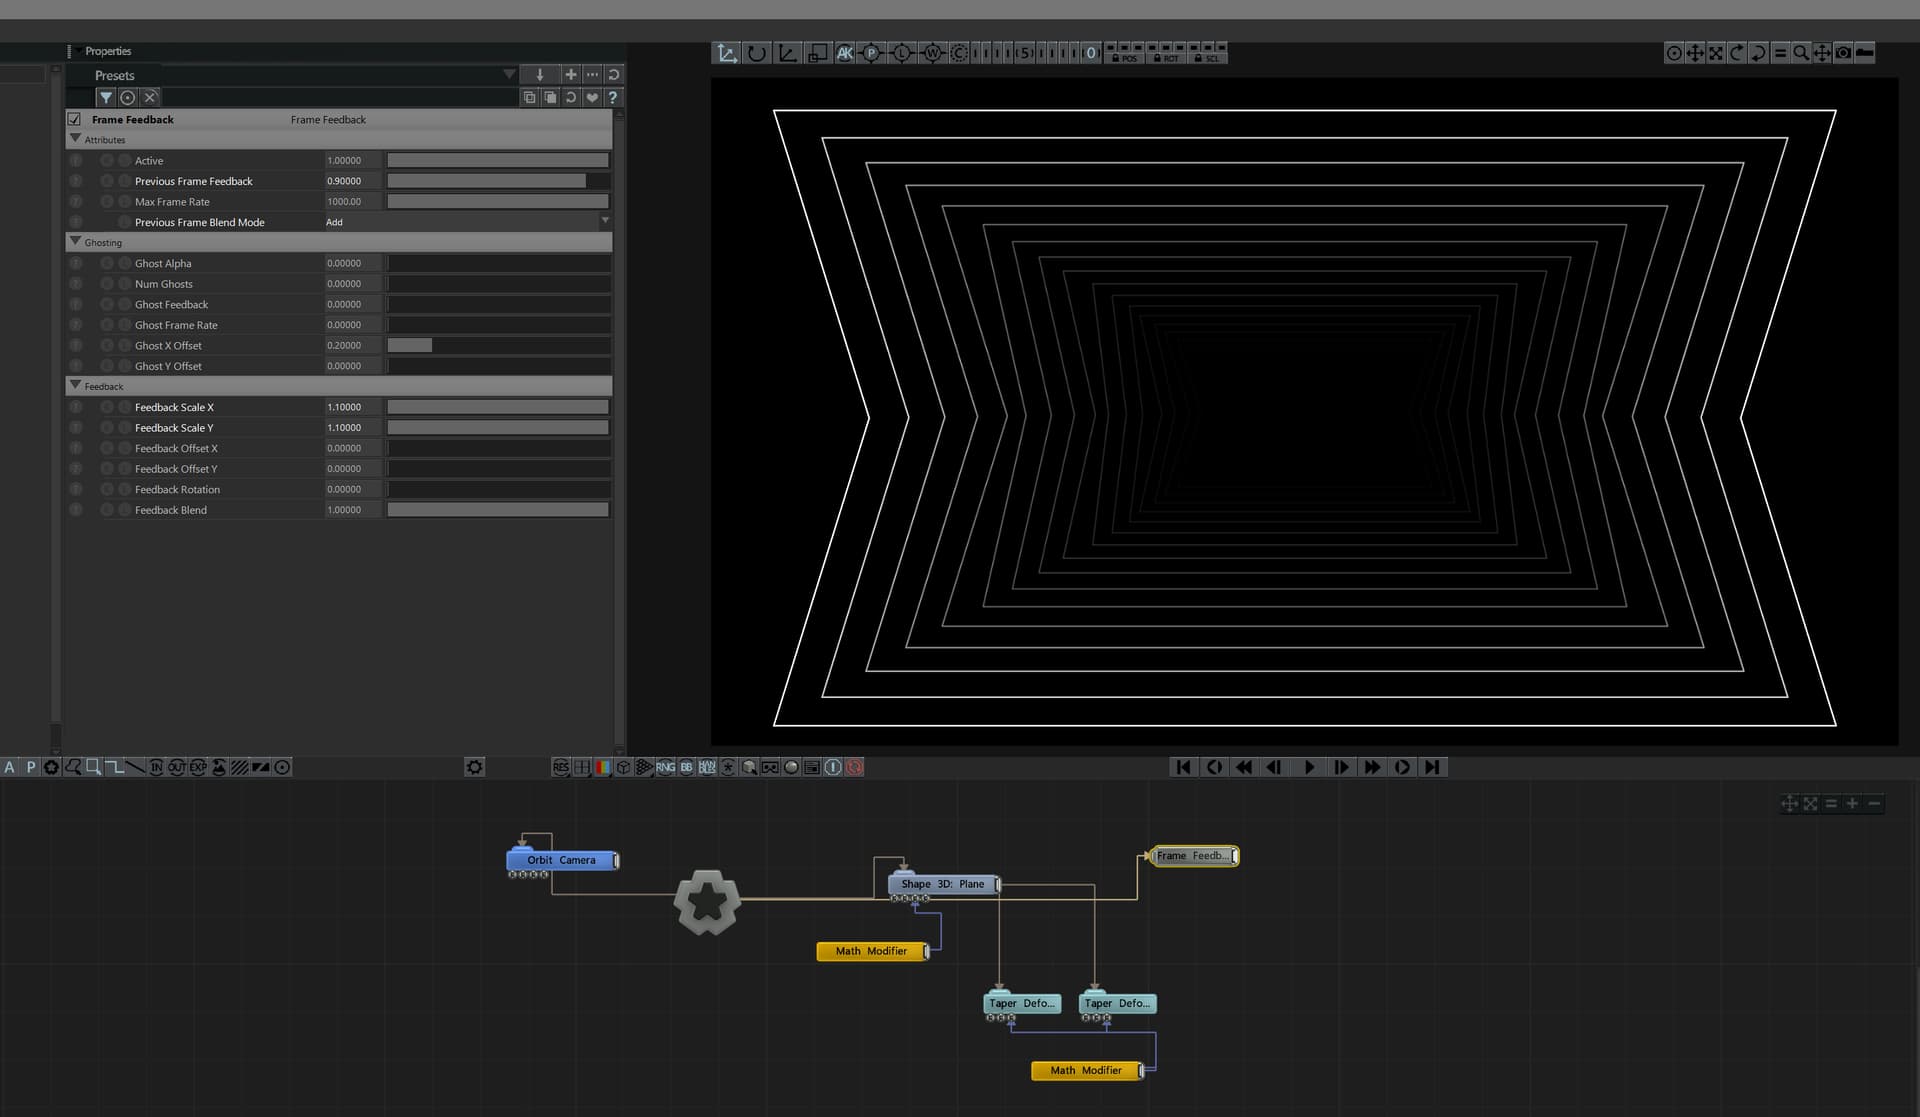The image size is (1920, 1117).
Task: Click the nodegraph settings gear icon
Action: pos(475,767)
